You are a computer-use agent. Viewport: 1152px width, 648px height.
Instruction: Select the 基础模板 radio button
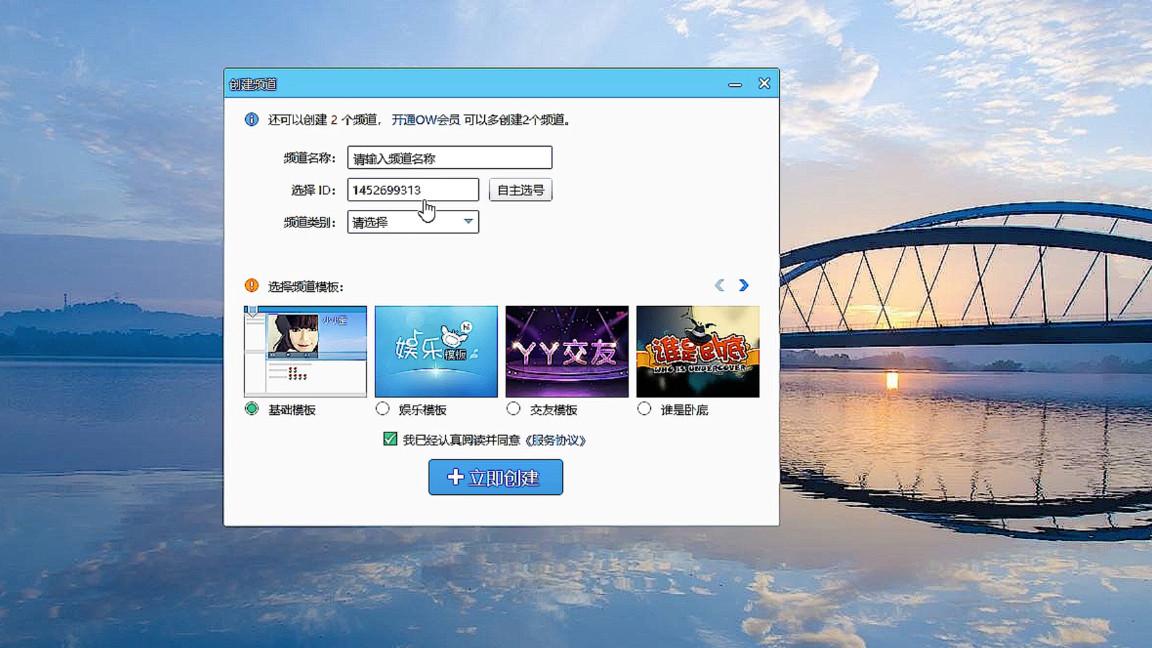click(x=251, y=407)
